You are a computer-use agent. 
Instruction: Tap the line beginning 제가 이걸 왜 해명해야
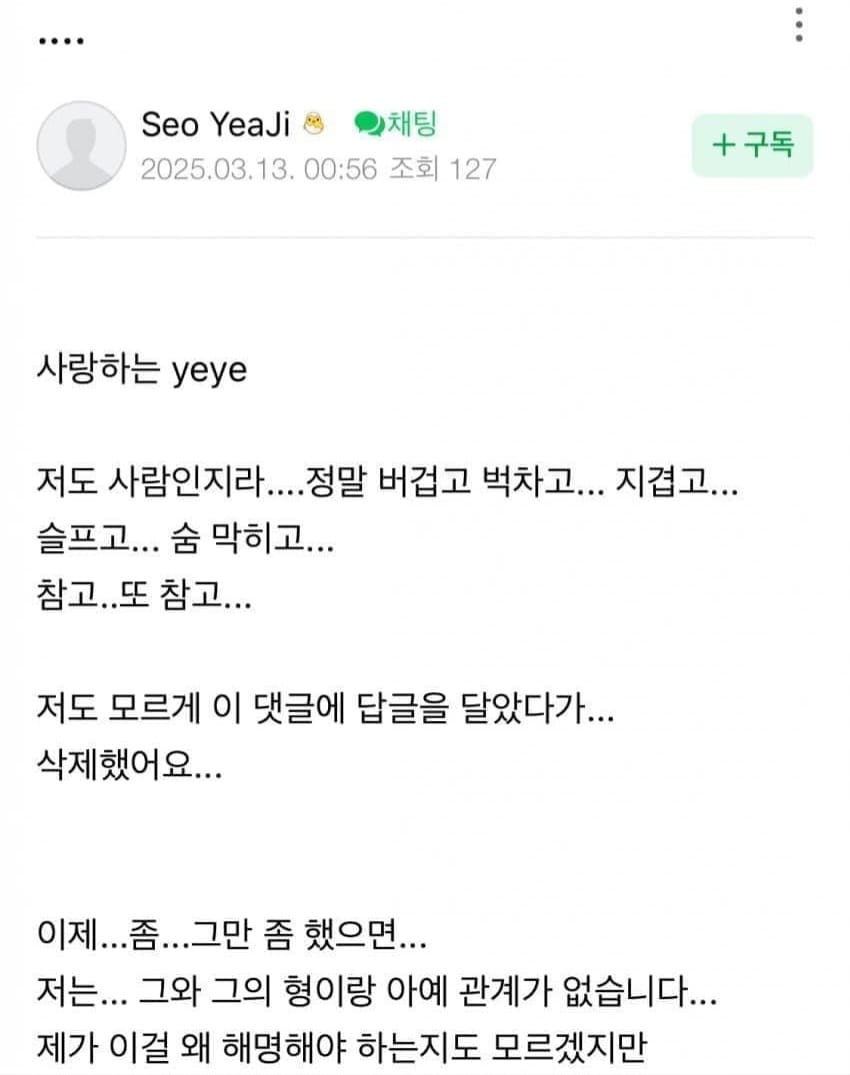[341, 1048]
